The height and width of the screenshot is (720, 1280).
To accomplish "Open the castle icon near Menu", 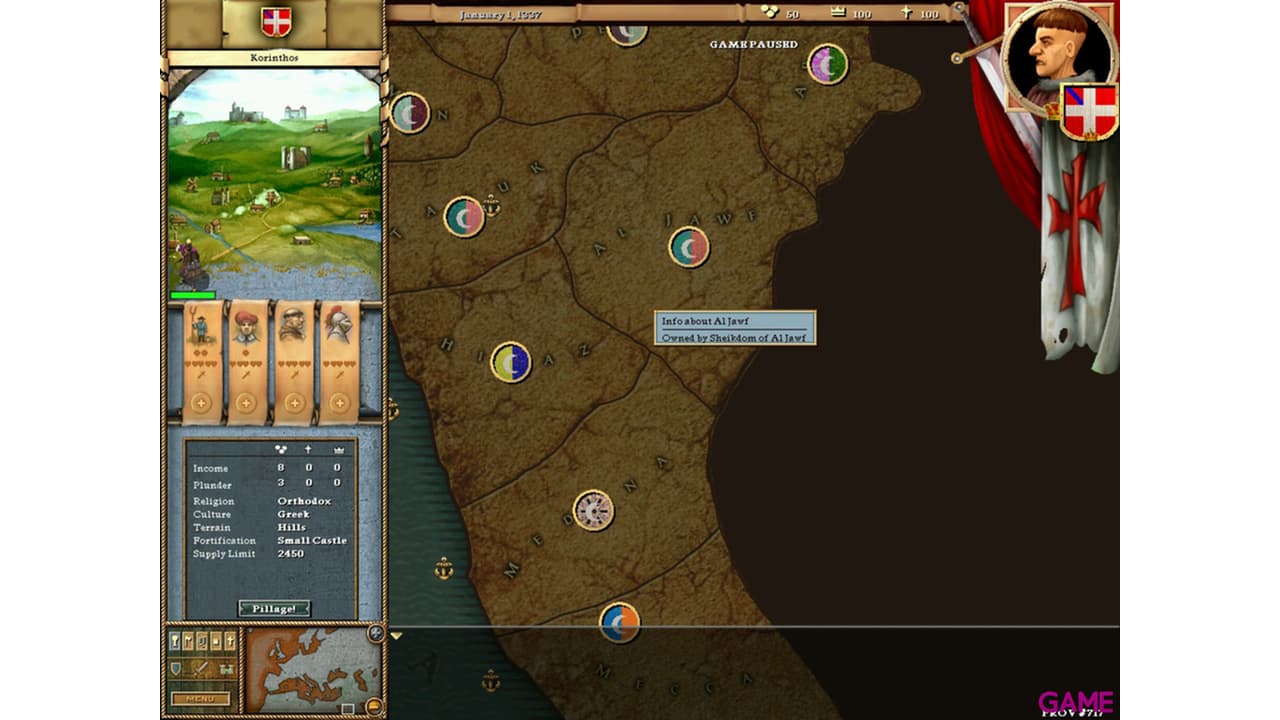I will (226, 668).
